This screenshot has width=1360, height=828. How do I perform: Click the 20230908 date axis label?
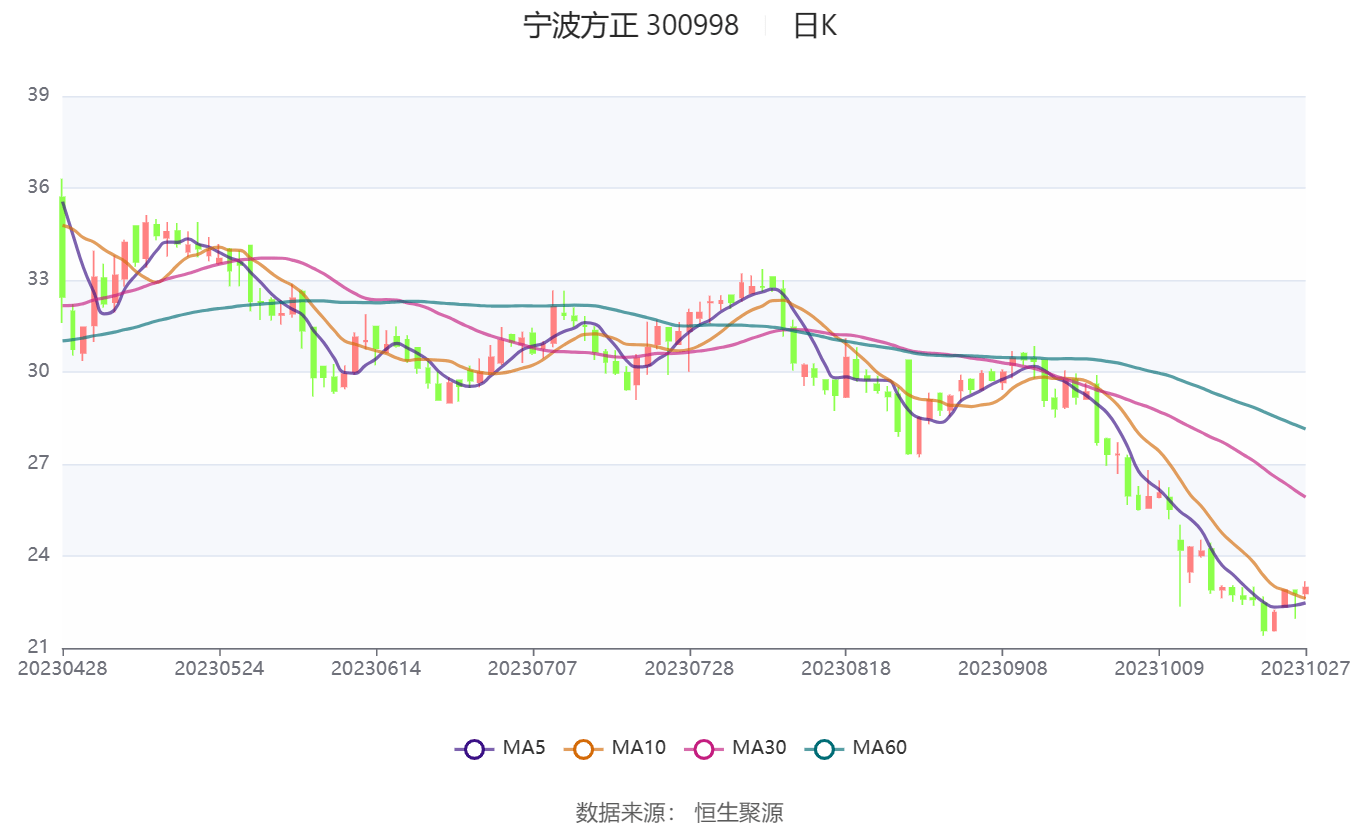[x=1003, y=667]
